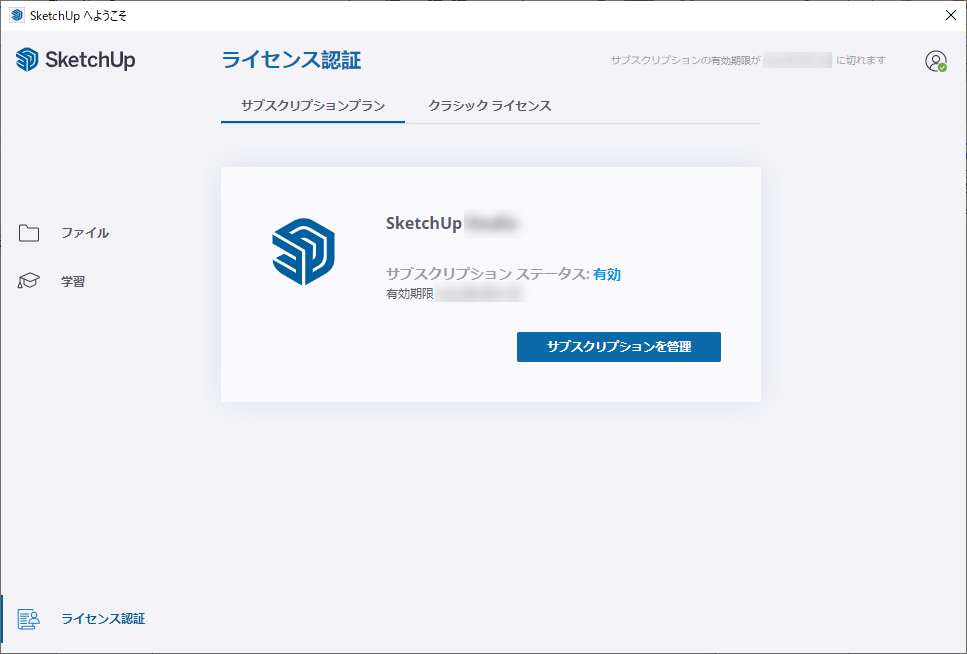Click the large SketchUp logo in subscription card
This screenshot has height=654, width=967.
point(303,251)
